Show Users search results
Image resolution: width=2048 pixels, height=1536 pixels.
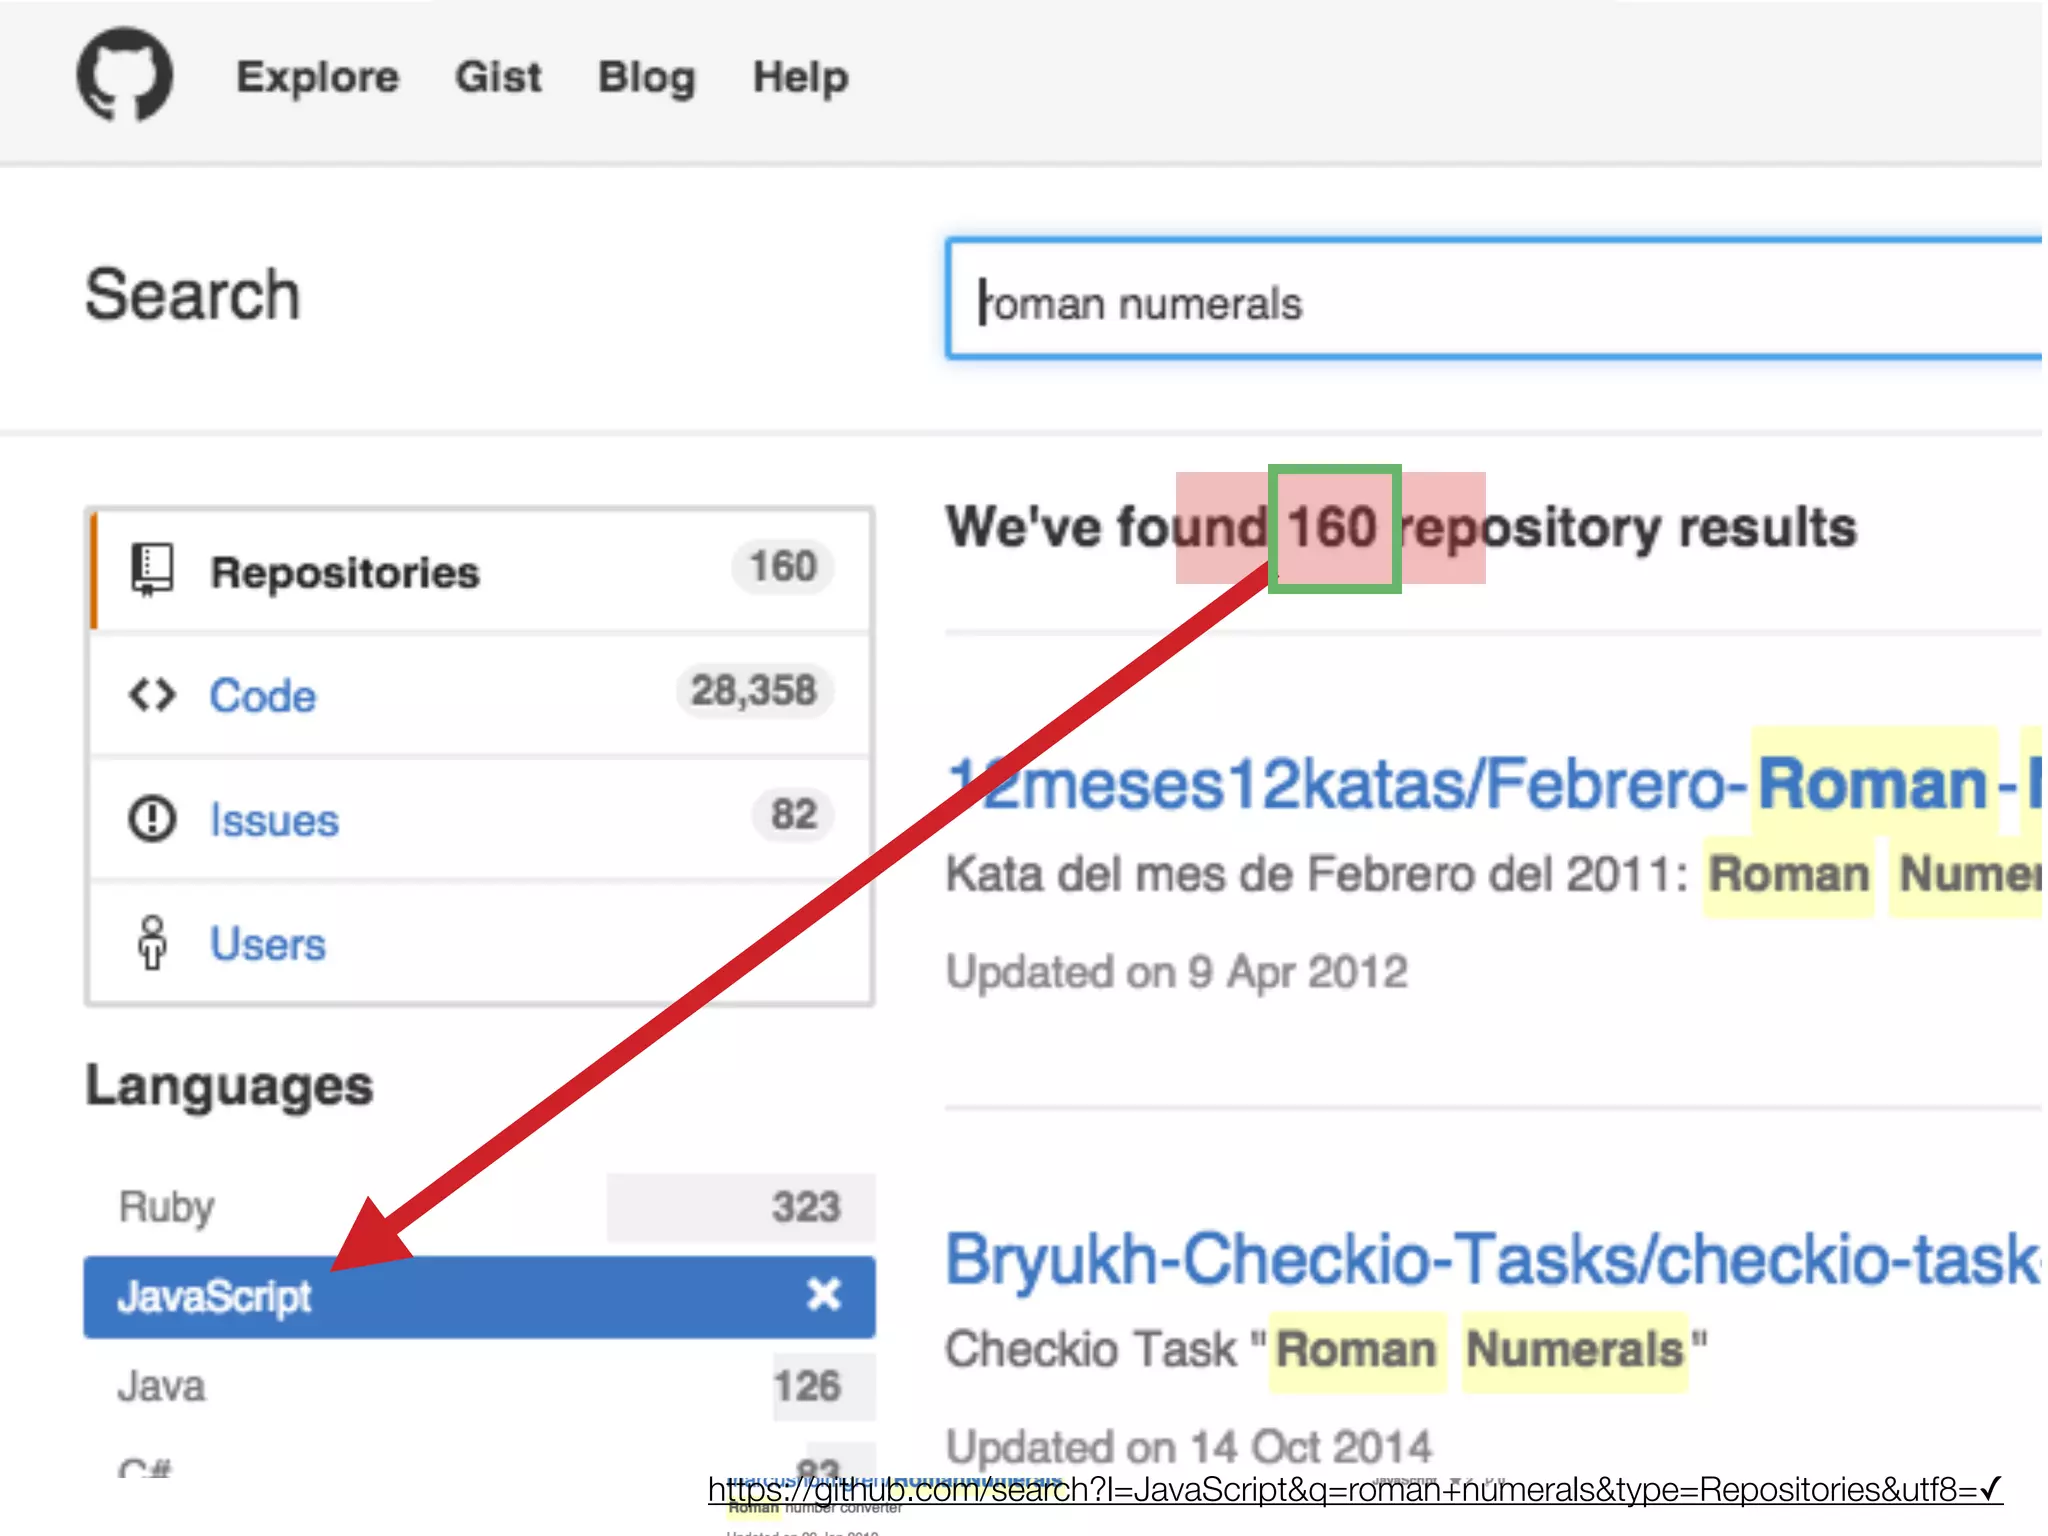point(482,942)
